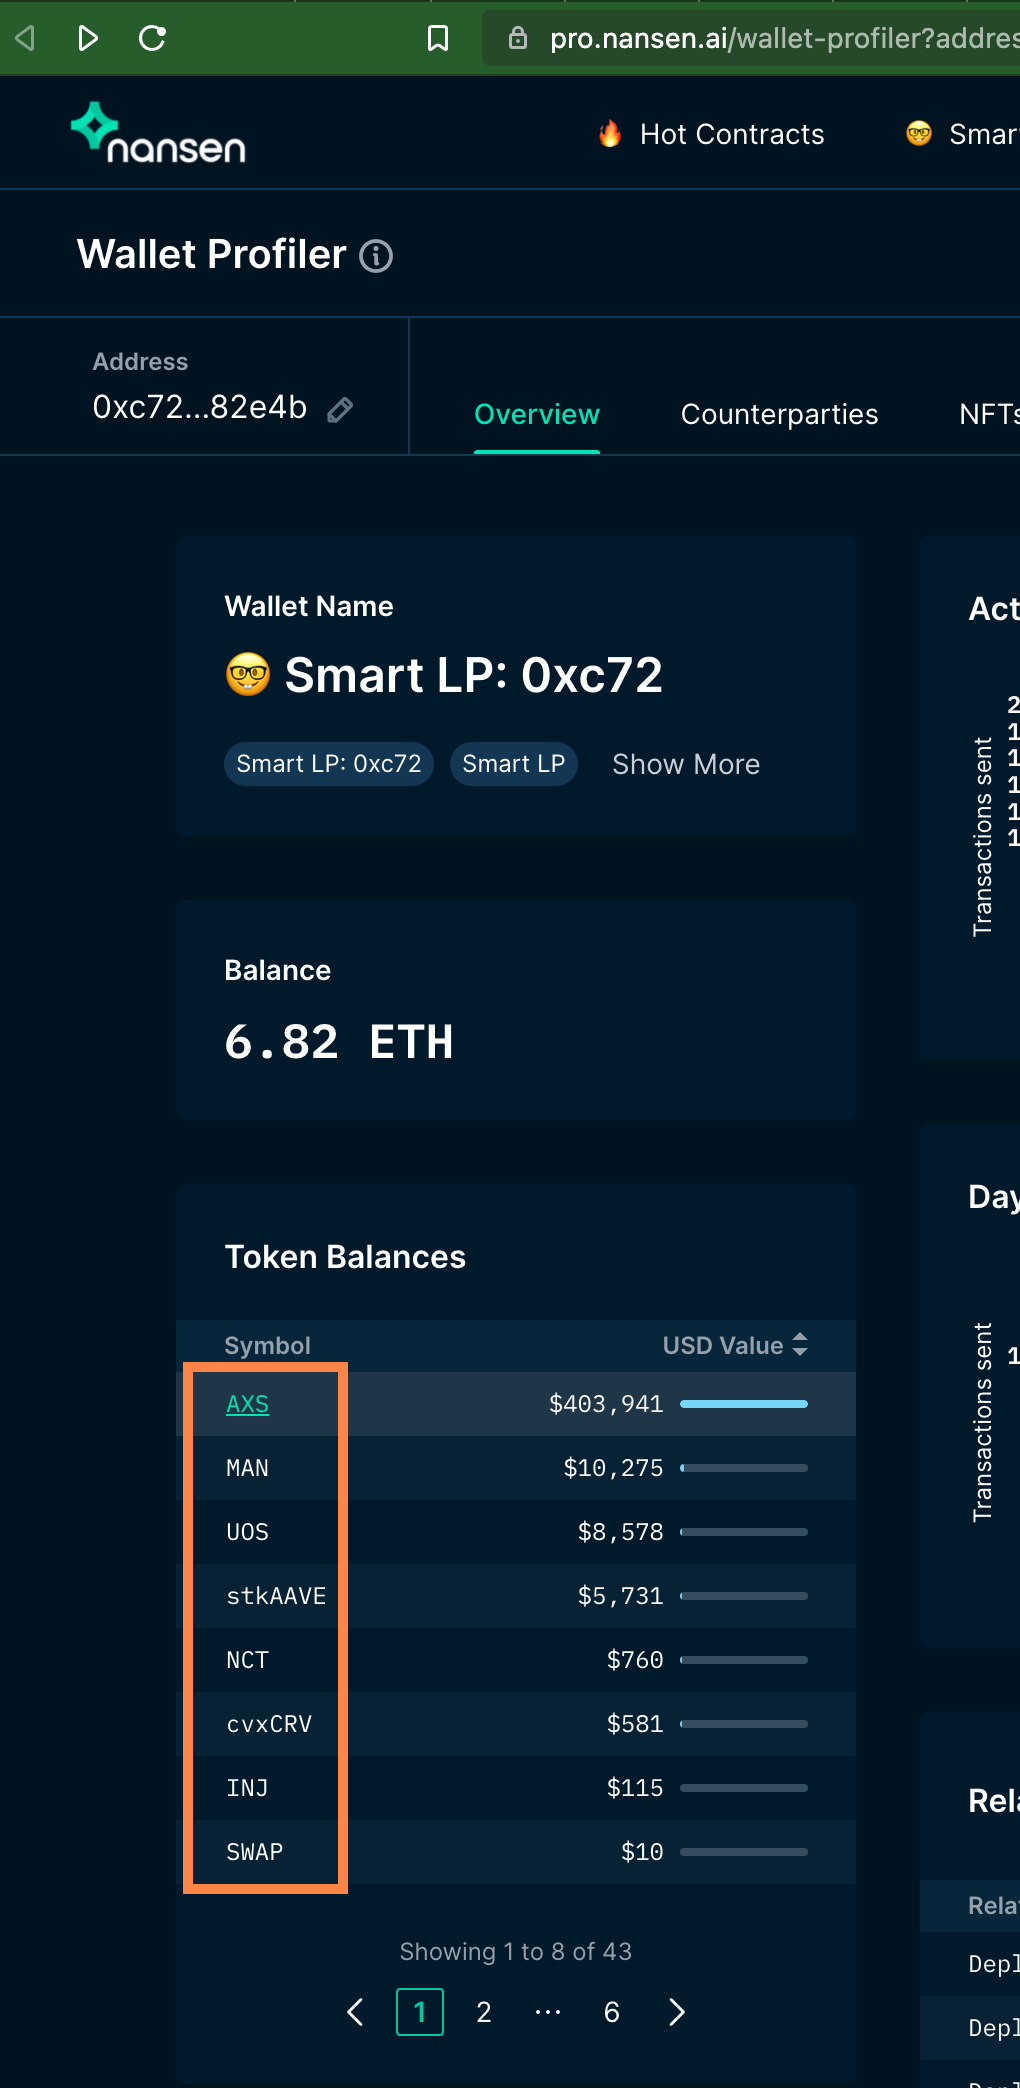Select the Overview tab
The image size is (1020, 2088).
coord(537,414)
